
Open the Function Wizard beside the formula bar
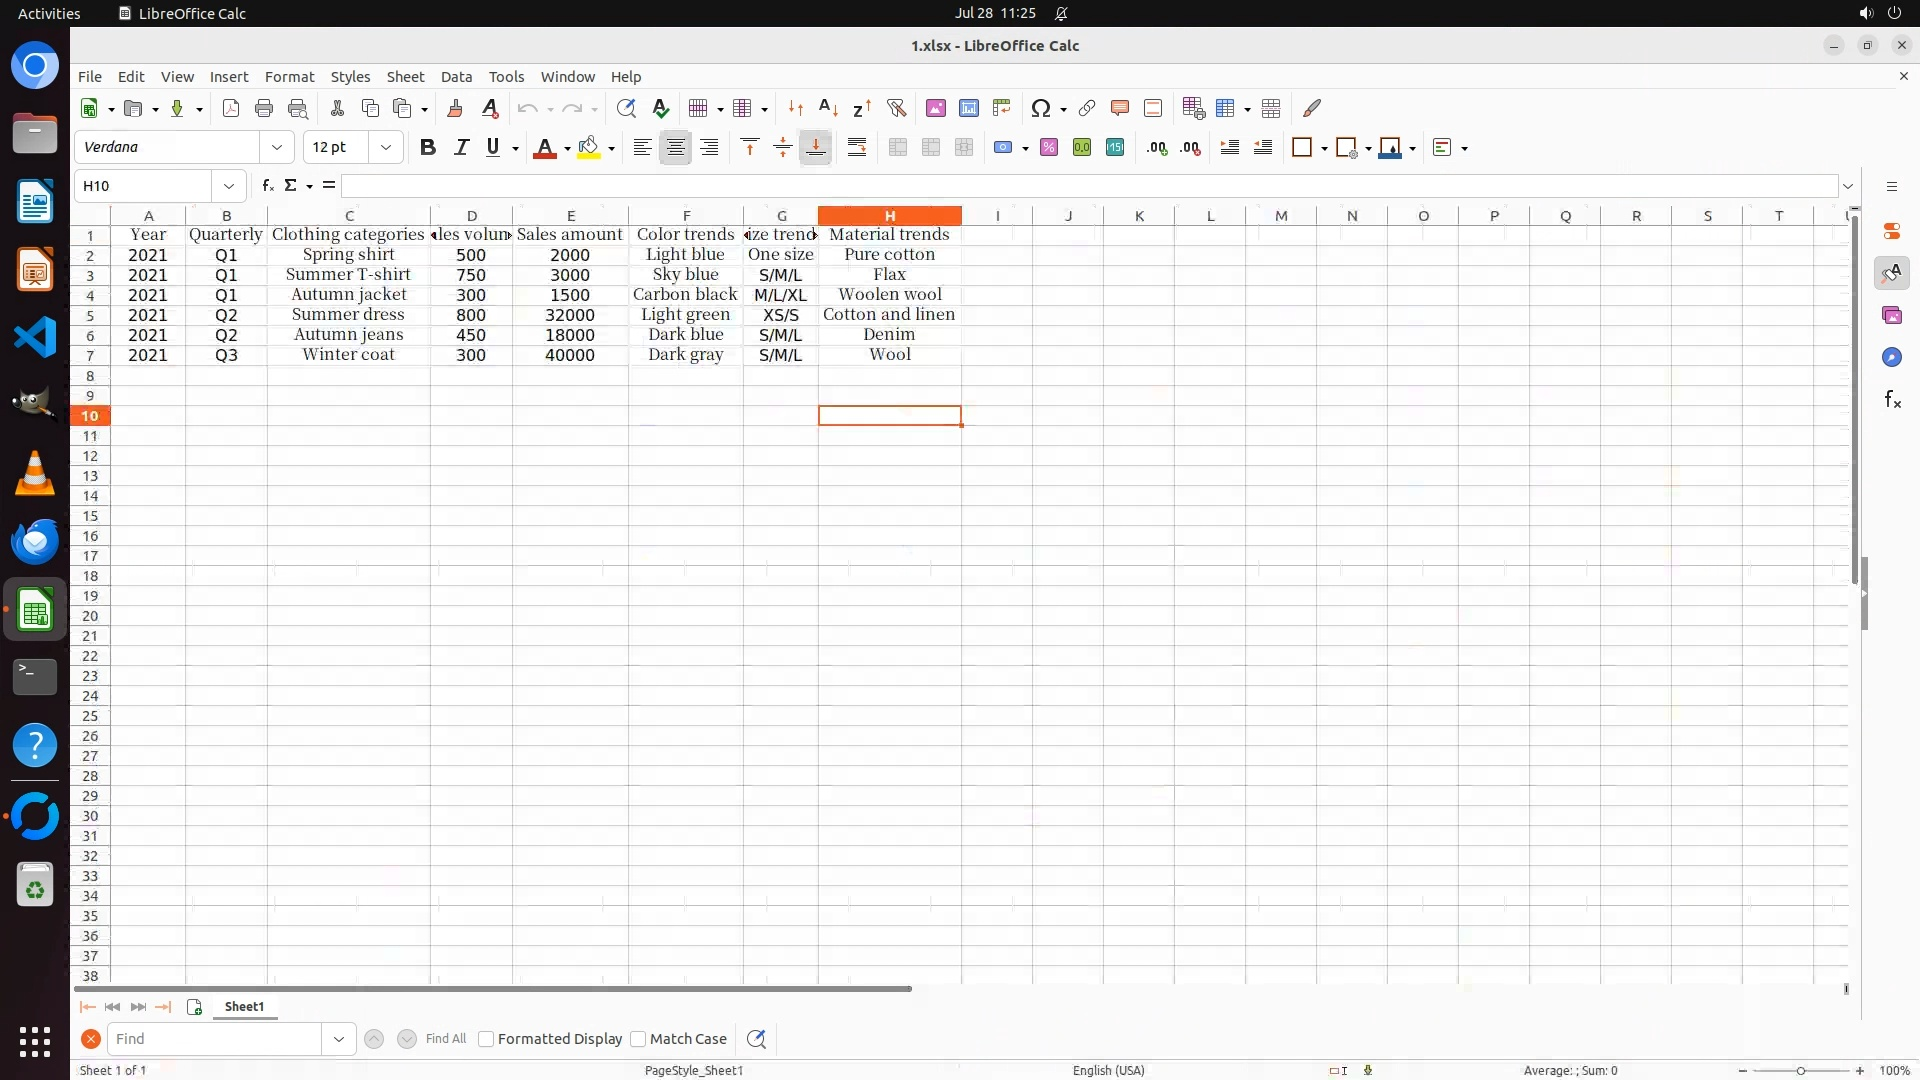[267, 186]
